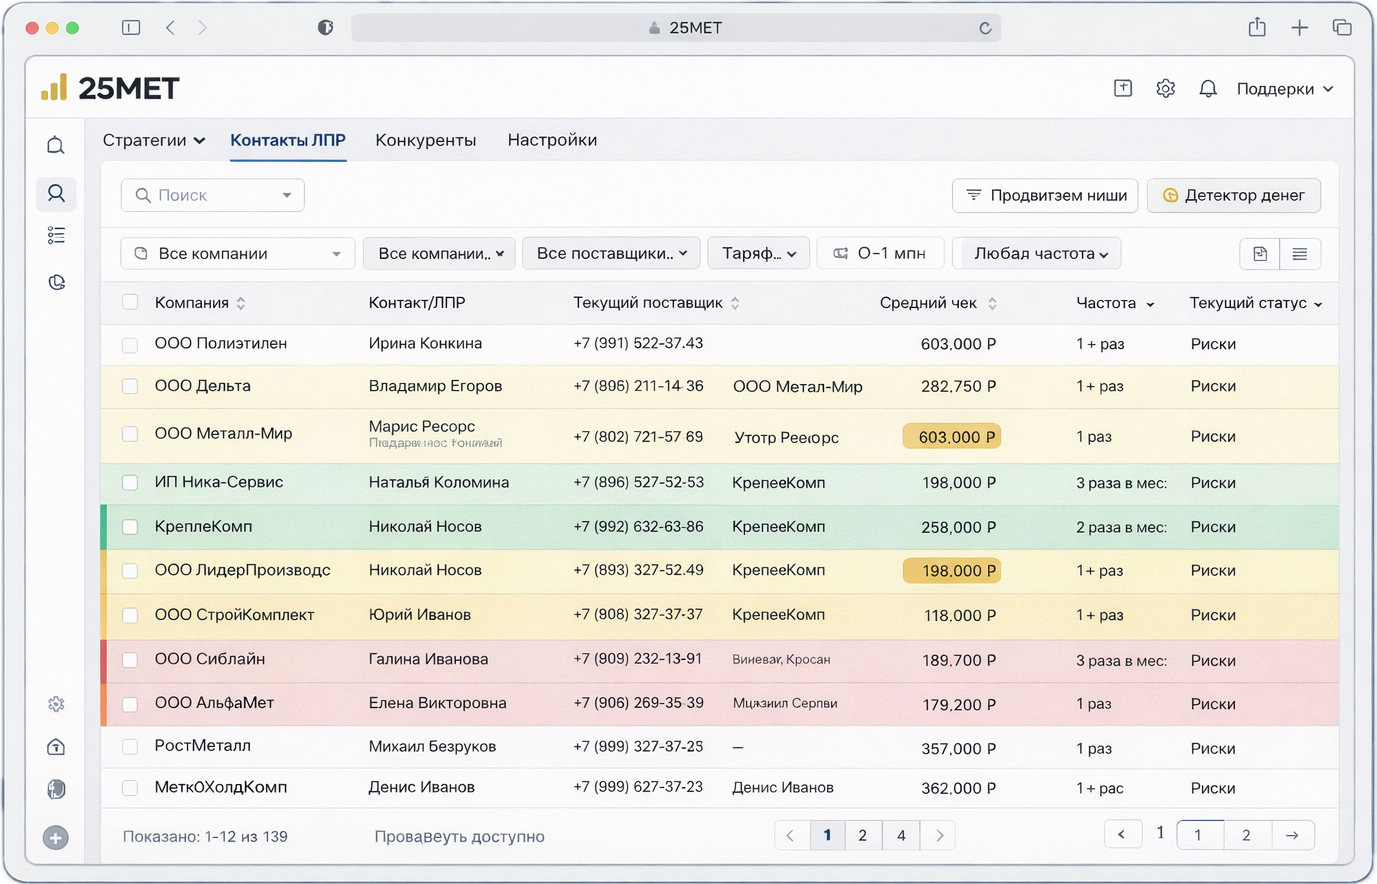Image resolution: width=1377 pixels, height=884 pixels.
Task: Open the Поддерки account dropdown
Action: [1284, 89]
